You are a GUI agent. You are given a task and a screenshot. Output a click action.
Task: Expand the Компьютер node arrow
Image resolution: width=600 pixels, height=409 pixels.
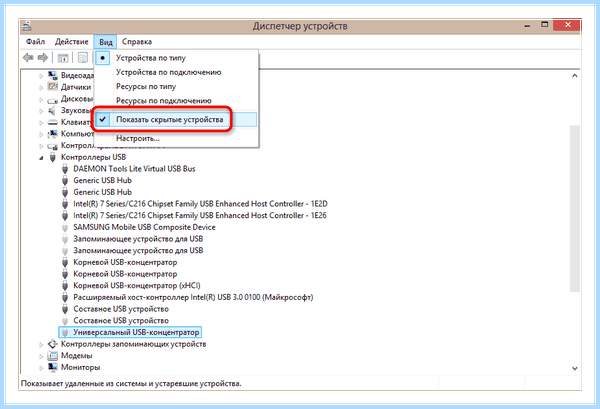[41, 134]
